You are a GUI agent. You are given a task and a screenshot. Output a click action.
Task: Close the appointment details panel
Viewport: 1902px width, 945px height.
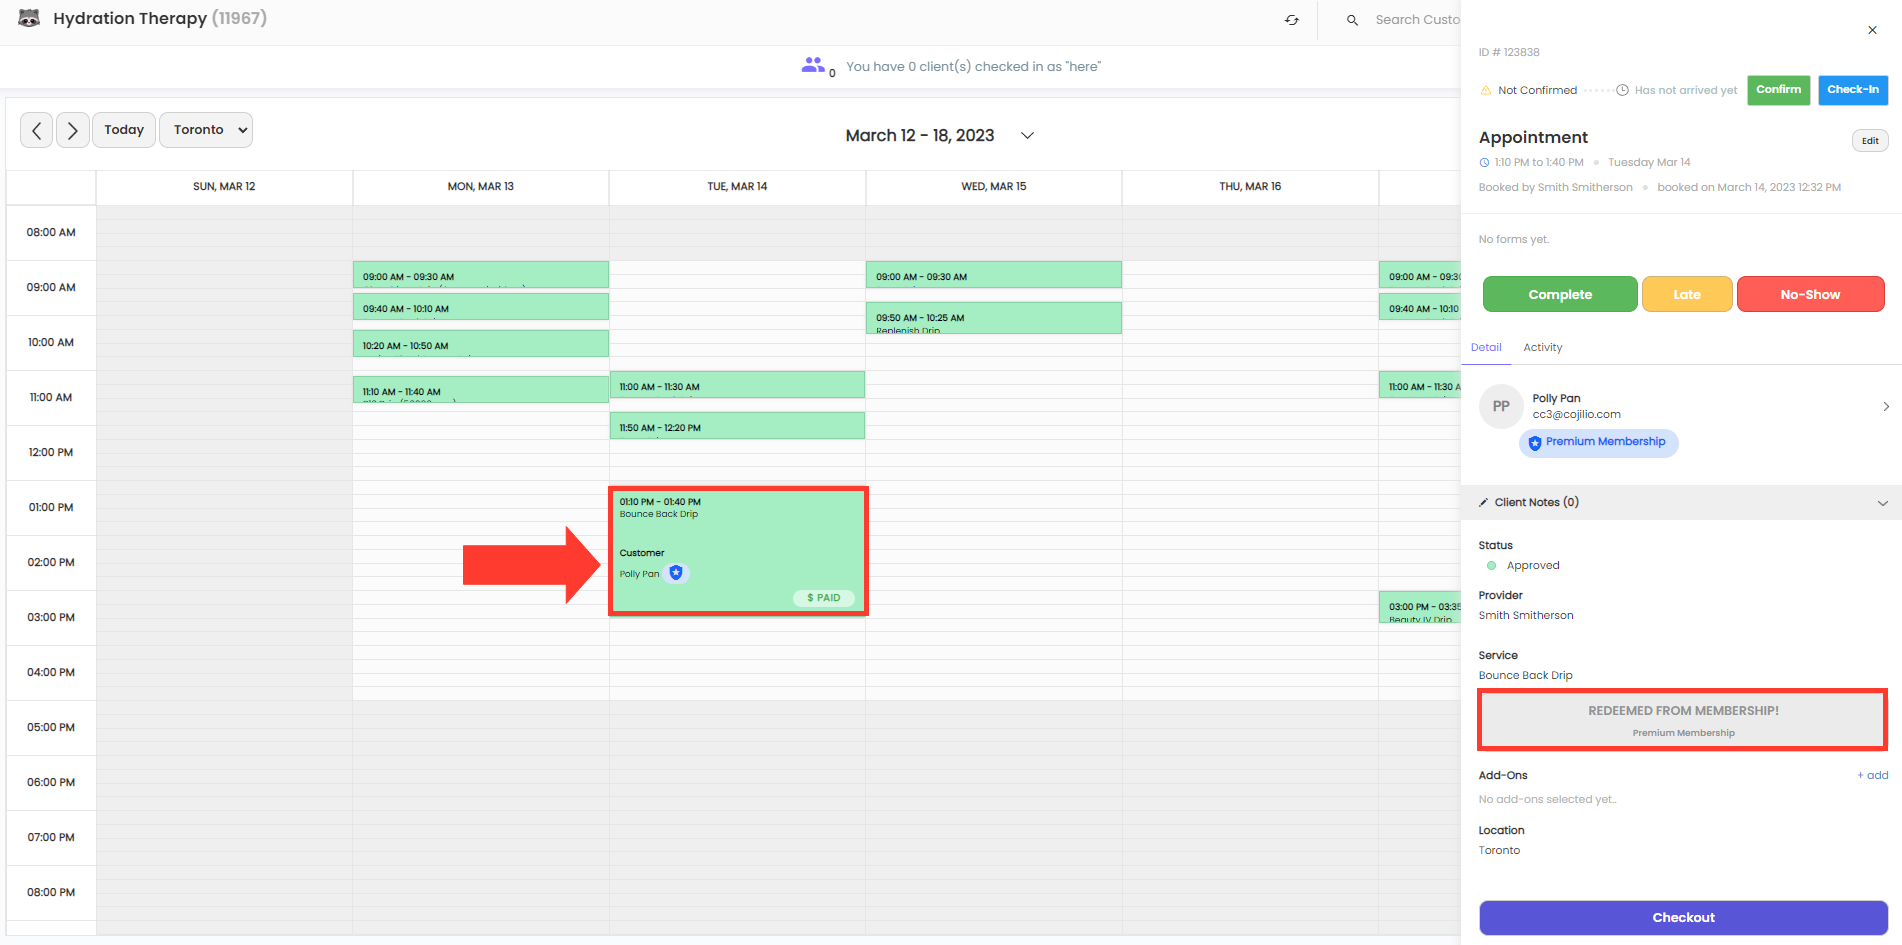1872,30
